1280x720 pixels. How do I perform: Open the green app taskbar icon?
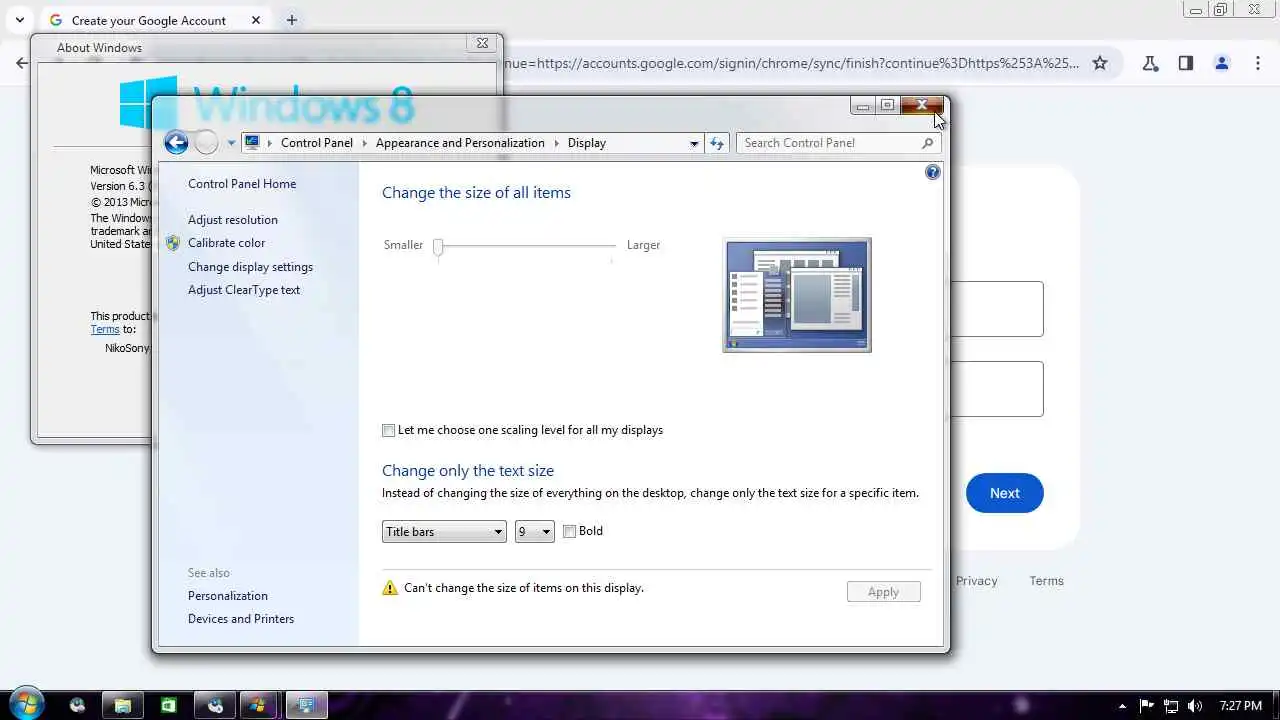pyautogui.click(x=169, y=705)
